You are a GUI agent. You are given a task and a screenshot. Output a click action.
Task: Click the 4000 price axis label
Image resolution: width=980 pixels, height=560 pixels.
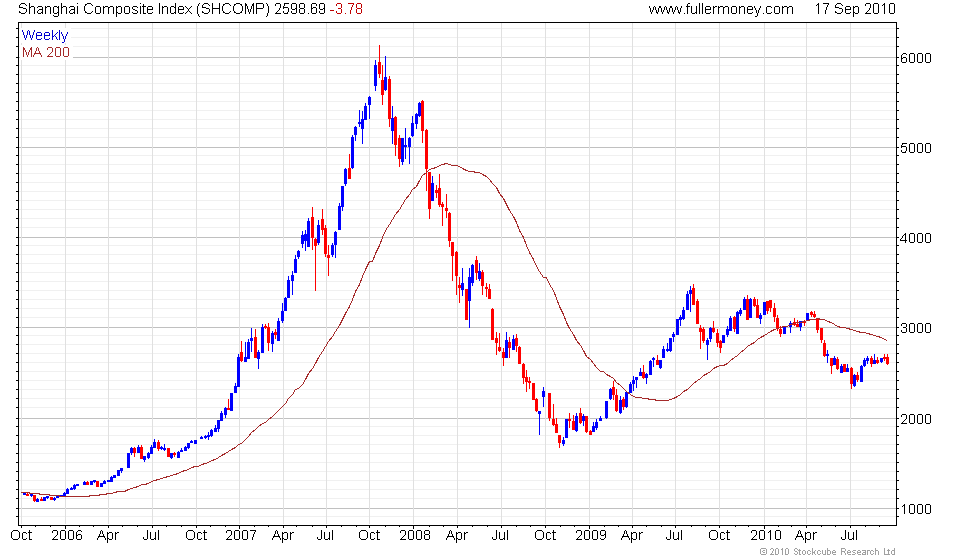(x=916, y=238)
